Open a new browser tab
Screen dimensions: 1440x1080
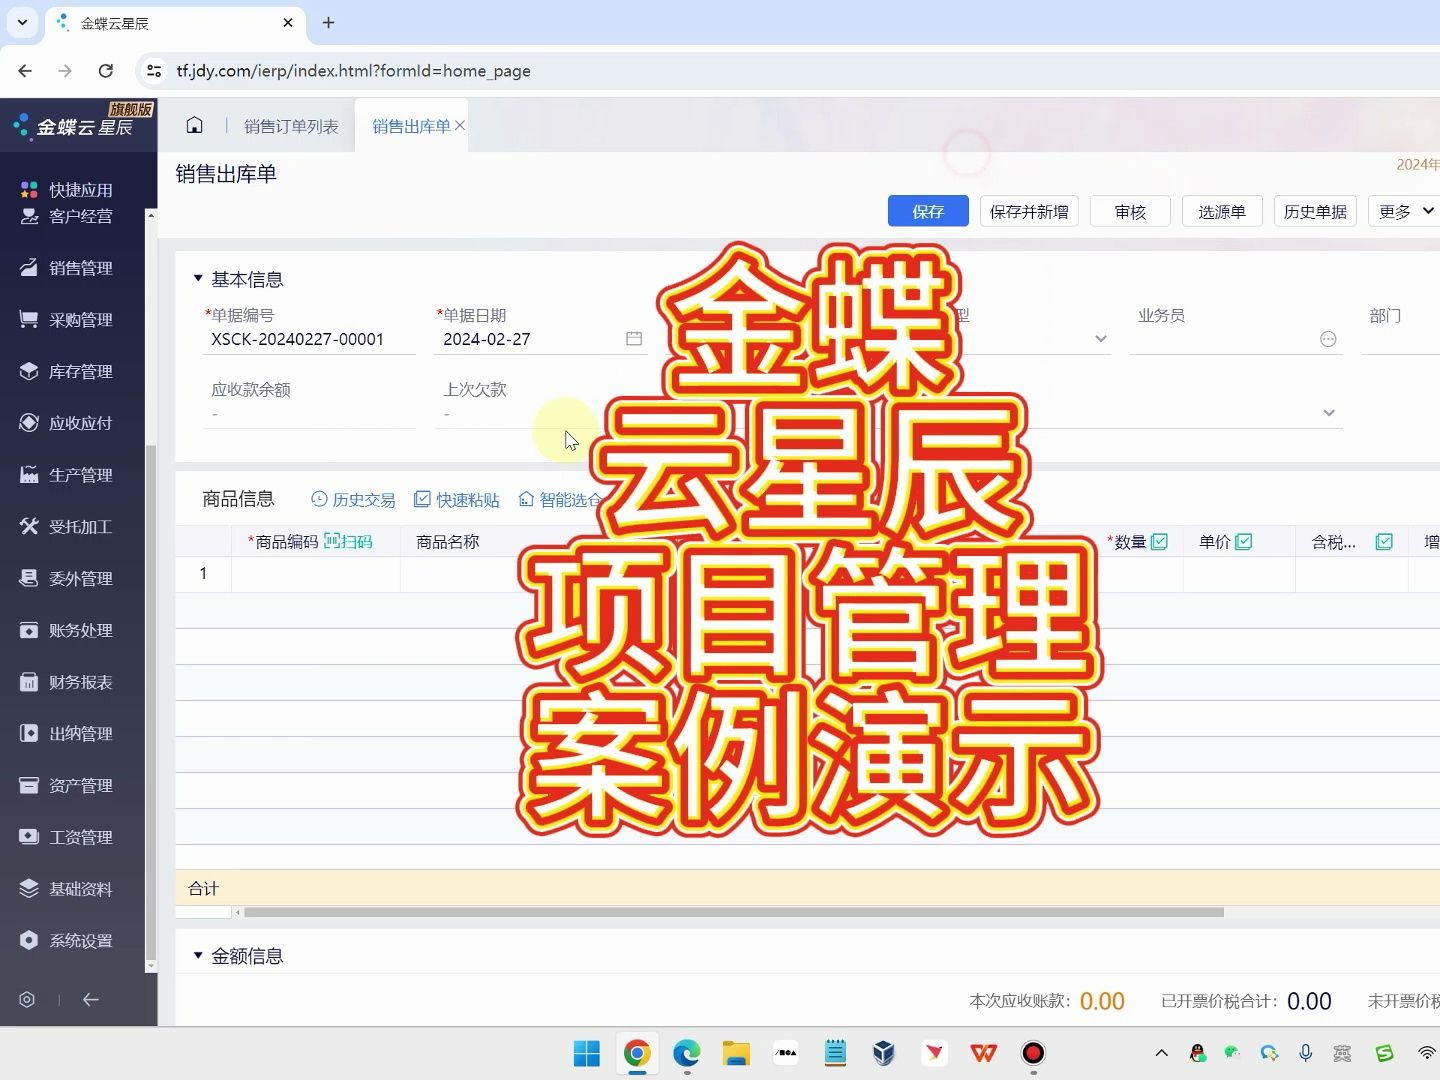tap(328, 22)
